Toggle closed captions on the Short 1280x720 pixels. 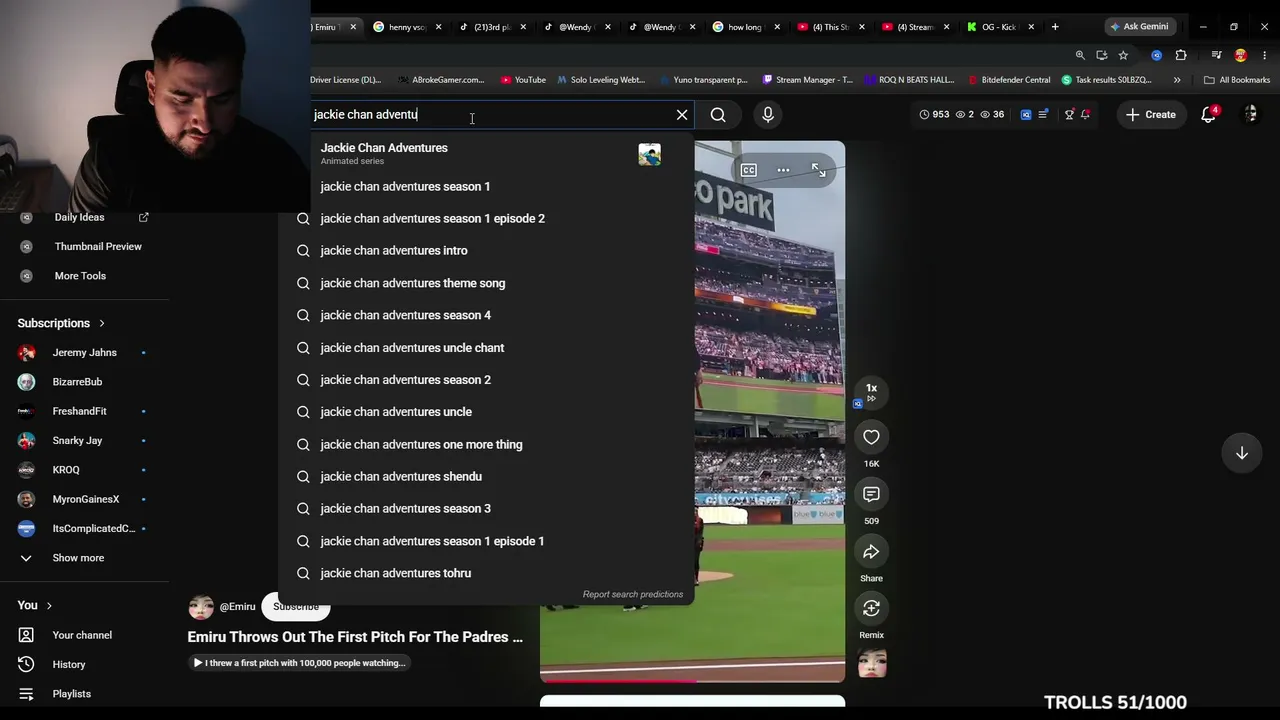(748, 170)
